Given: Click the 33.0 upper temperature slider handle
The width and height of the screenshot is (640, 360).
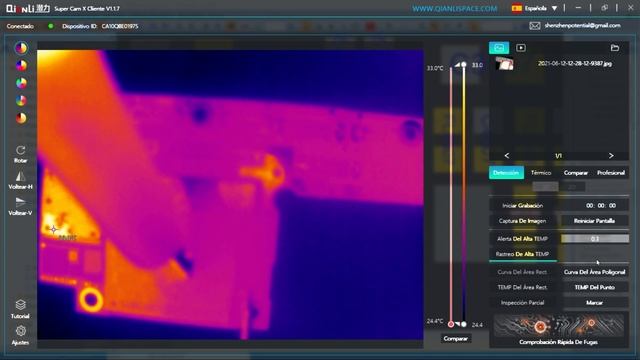Looking at the screenshot, I should [x=464, y=65].
